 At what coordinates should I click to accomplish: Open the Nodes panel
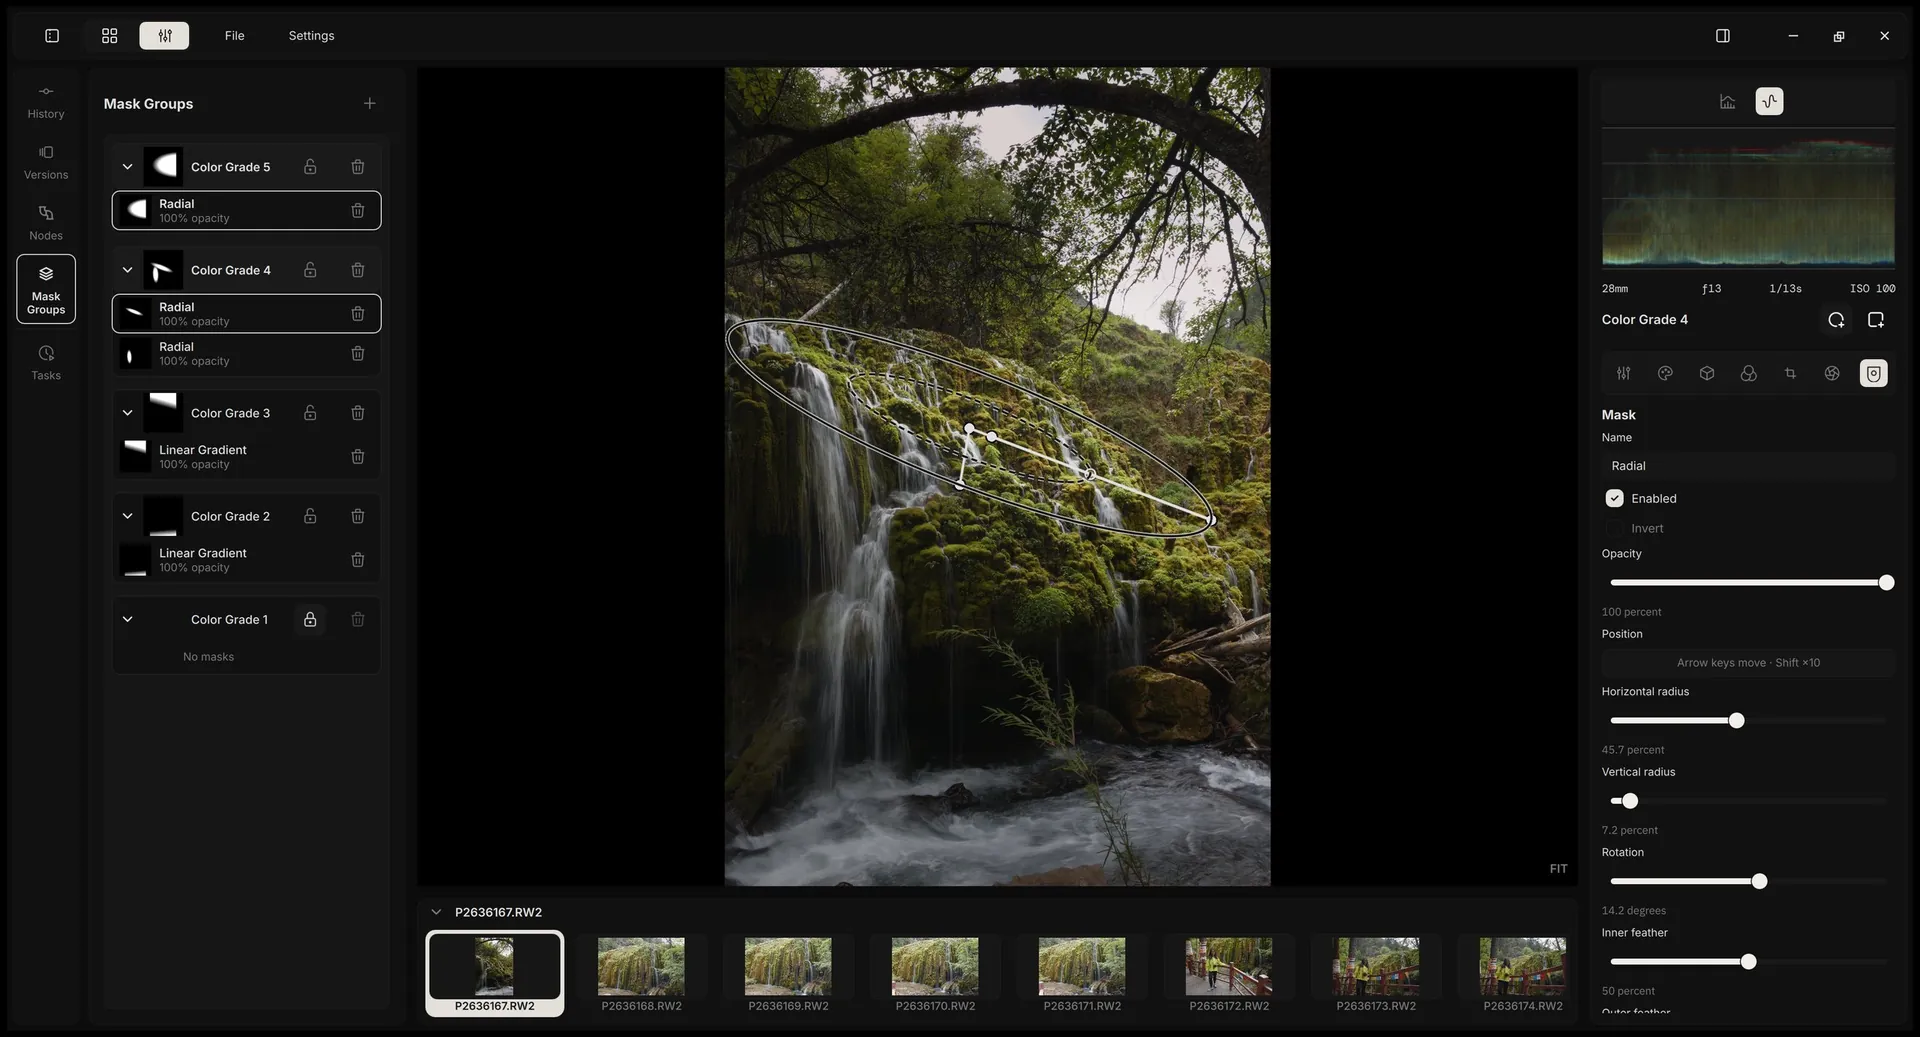tap(46, 224)
